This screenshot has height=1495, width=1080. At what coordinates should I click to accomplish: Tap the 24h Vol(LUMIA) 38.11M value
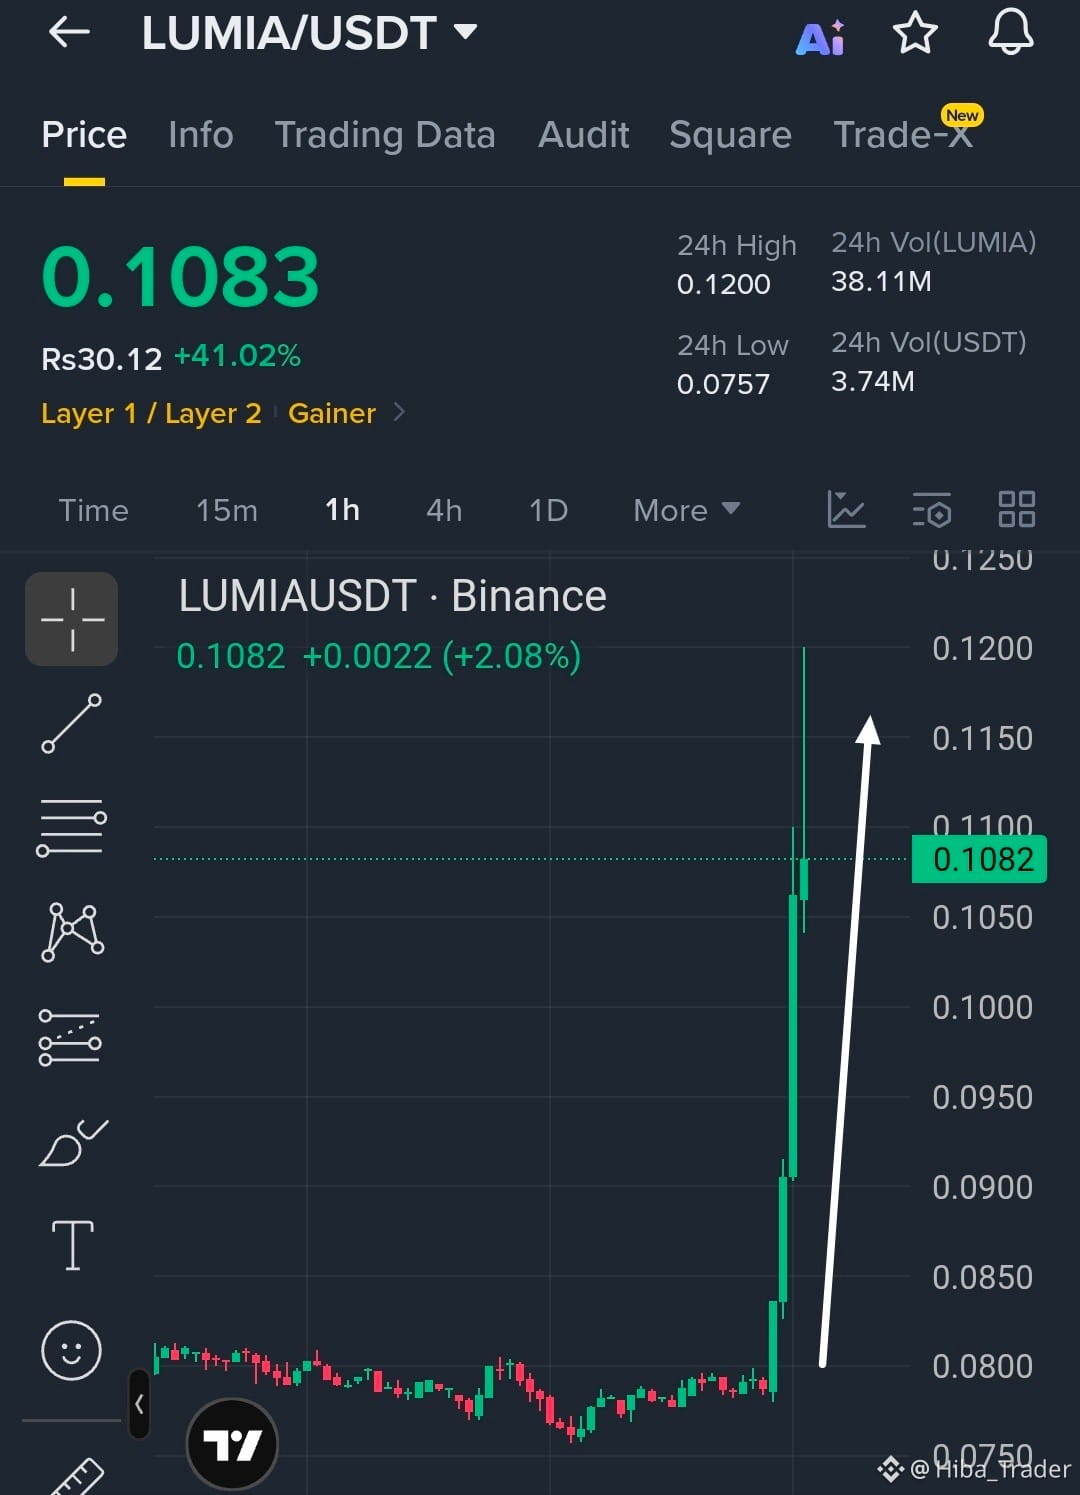point(881,282)
